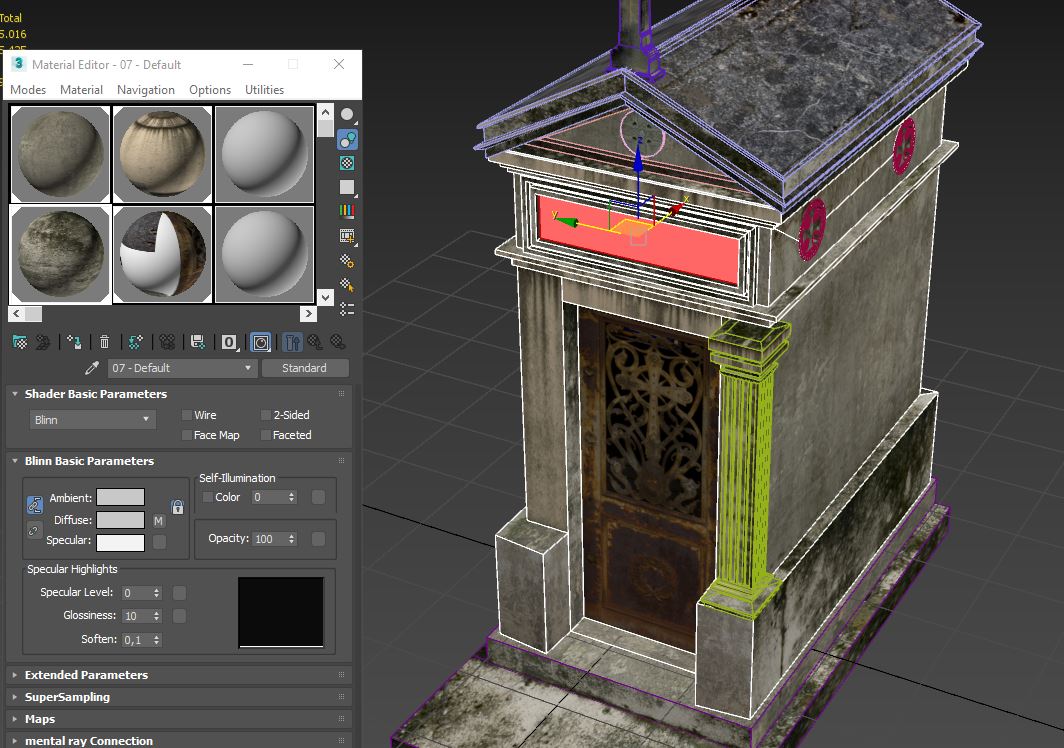Click Assign Material to Selection icon
Image resolution: width=1064 pixels, height=748 pixels.
73,342
